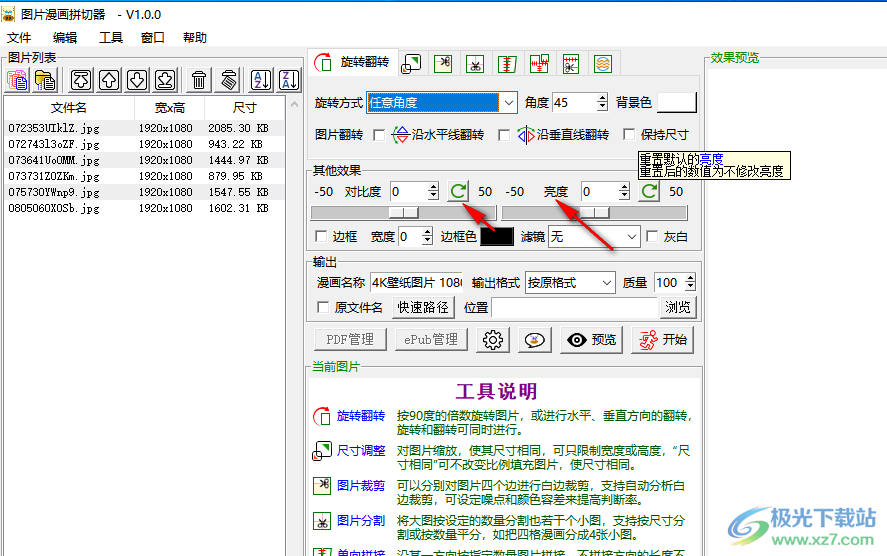Open the 编辑 menu
The width and height of the screenshot is (887, 556).
point(65,37)
